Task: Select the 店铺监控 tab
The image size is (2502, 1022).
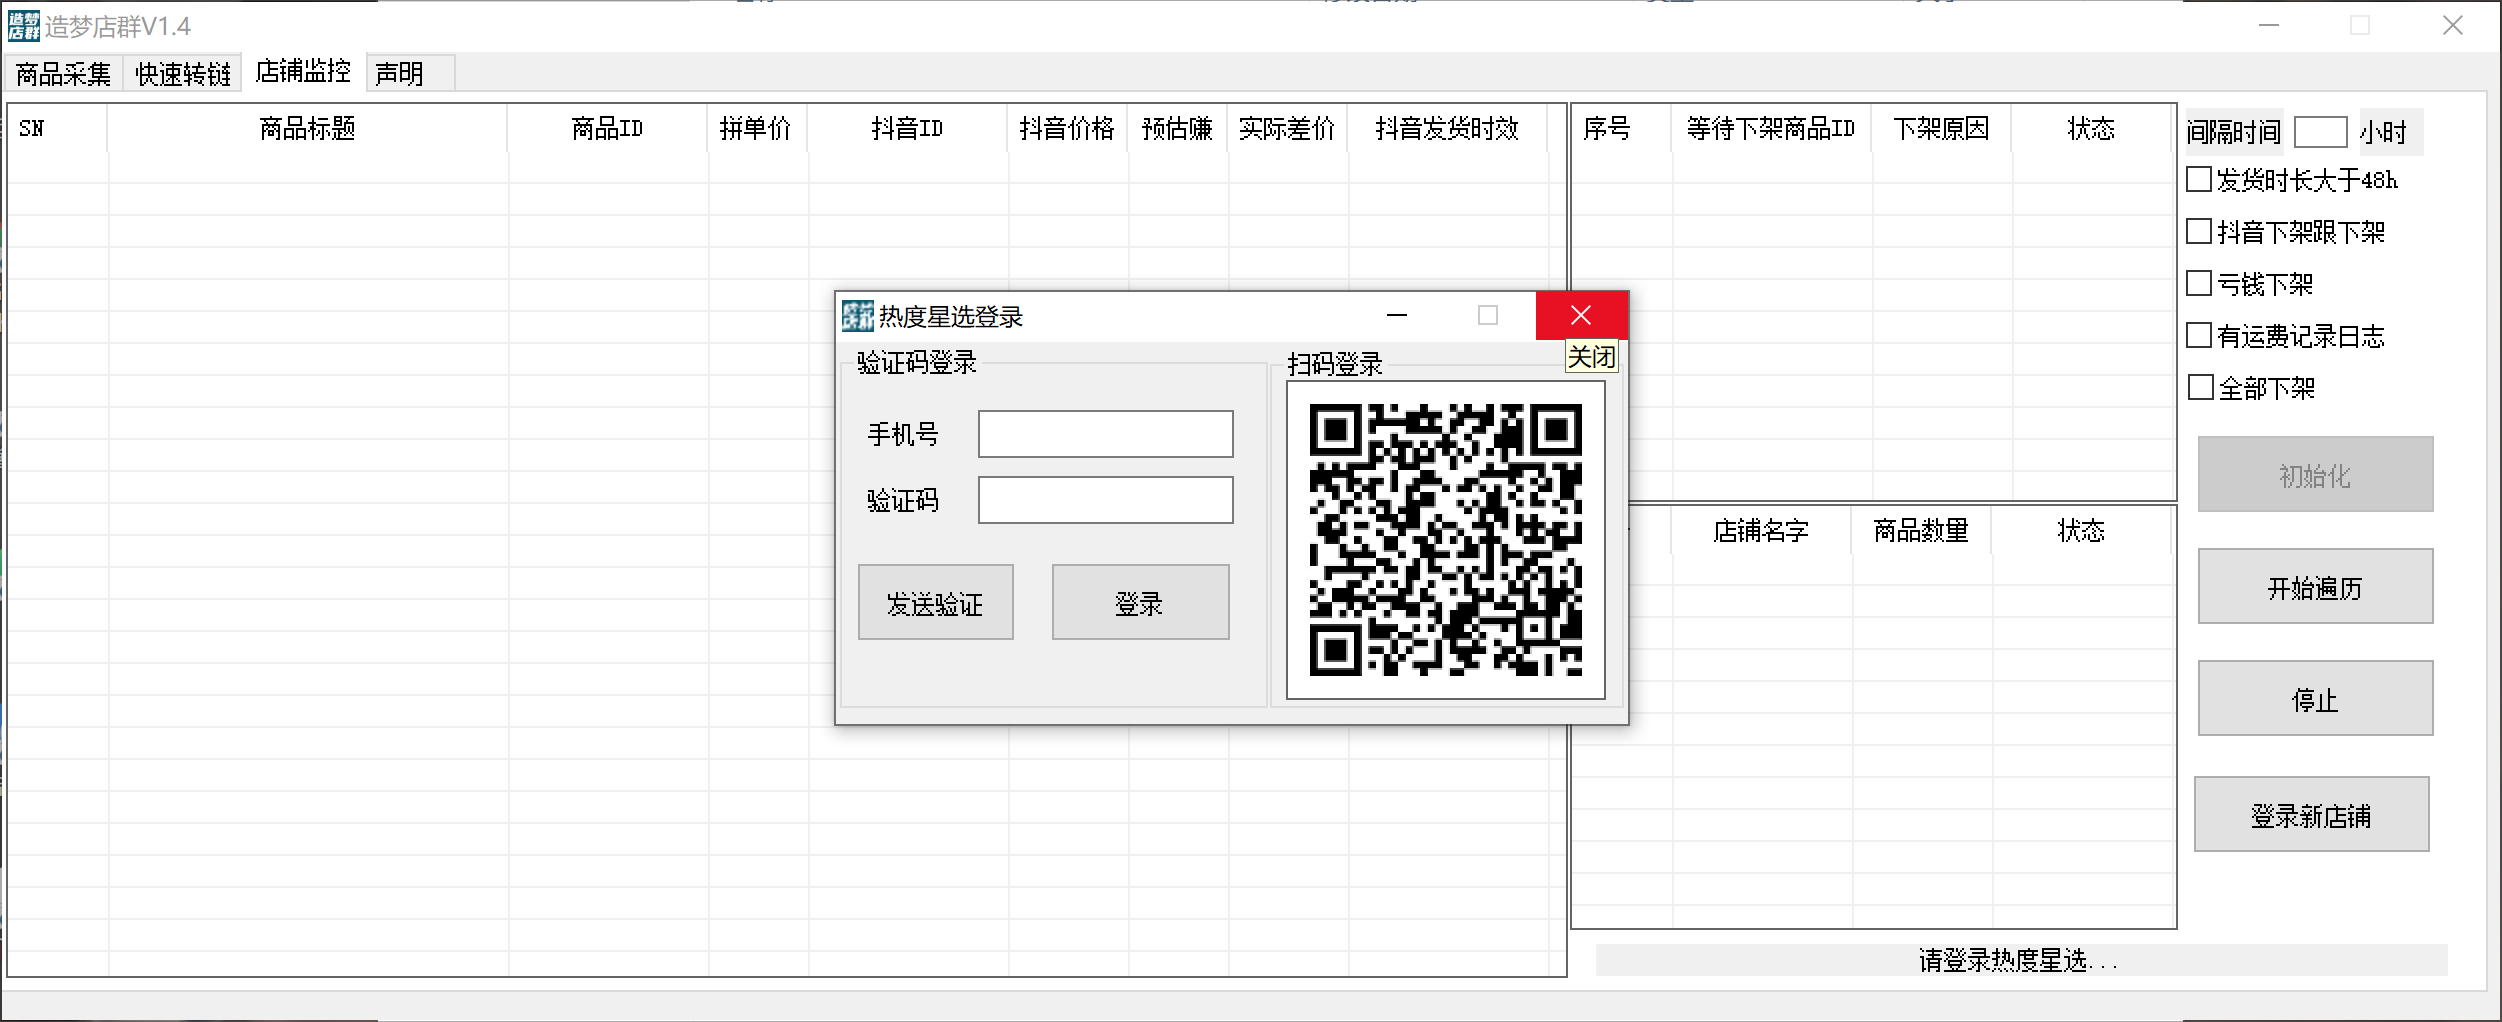Action: coord(301,73)
